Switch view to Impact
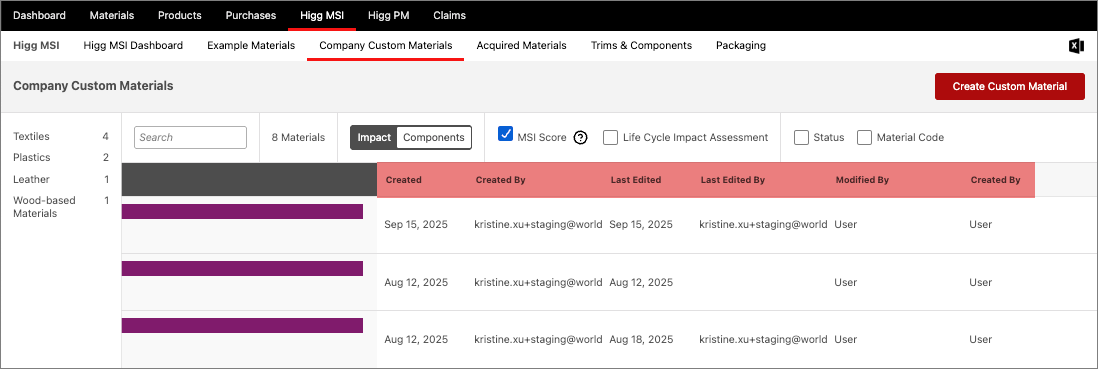1098x369 pixels. coord(374,137)
